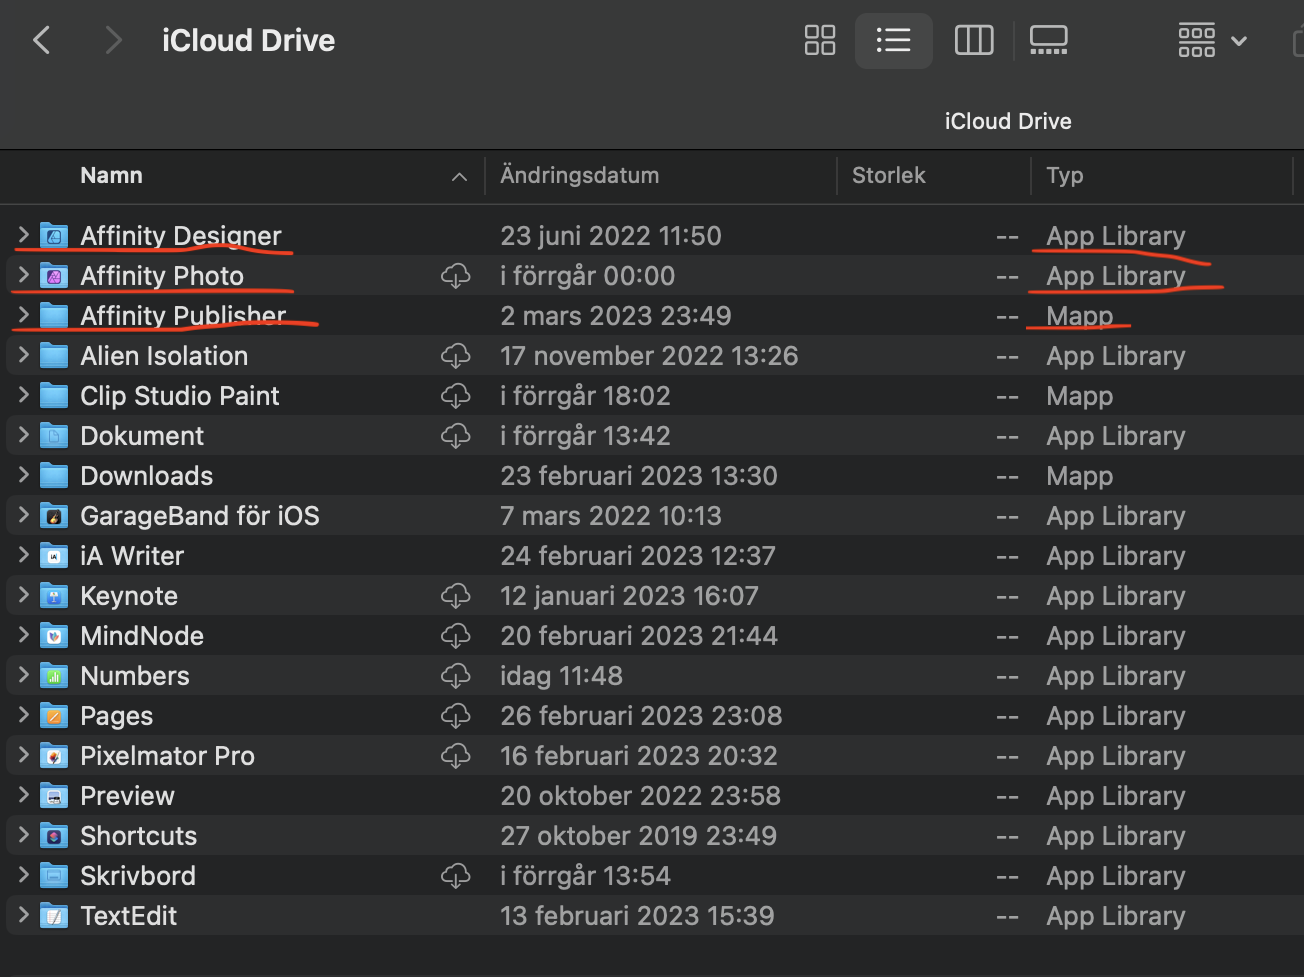Sort by the Namn column header
Image resolution: width=1304 pixels, height=977 pixels.
(x=112, y=176)
